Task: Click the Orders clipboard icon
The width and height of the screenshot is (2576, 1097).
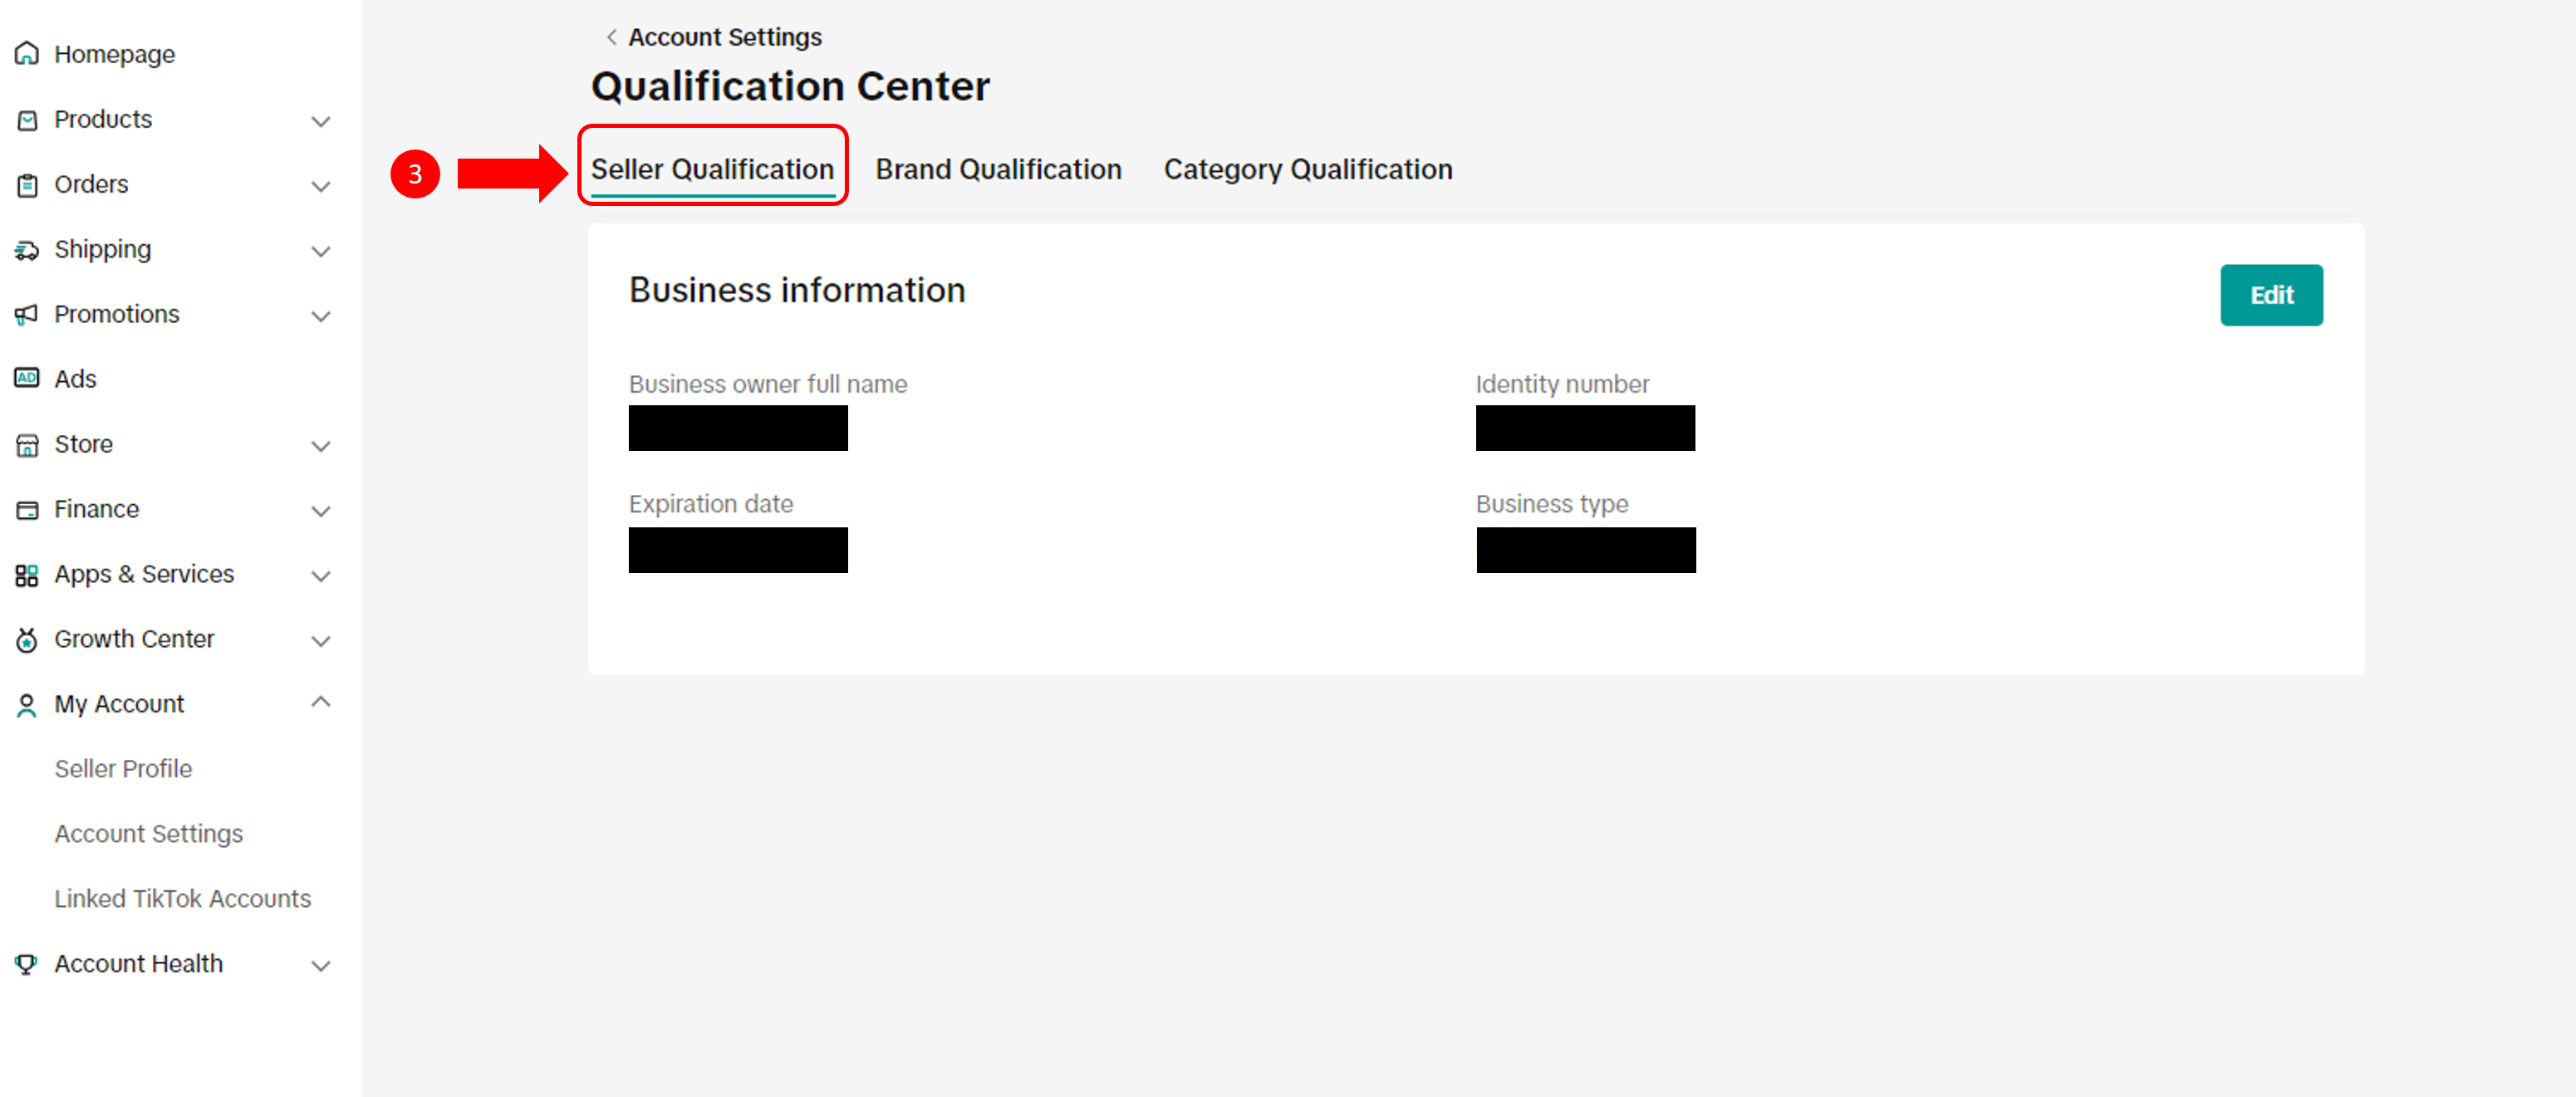Action: pyautogui.click(x=27, y=185)
